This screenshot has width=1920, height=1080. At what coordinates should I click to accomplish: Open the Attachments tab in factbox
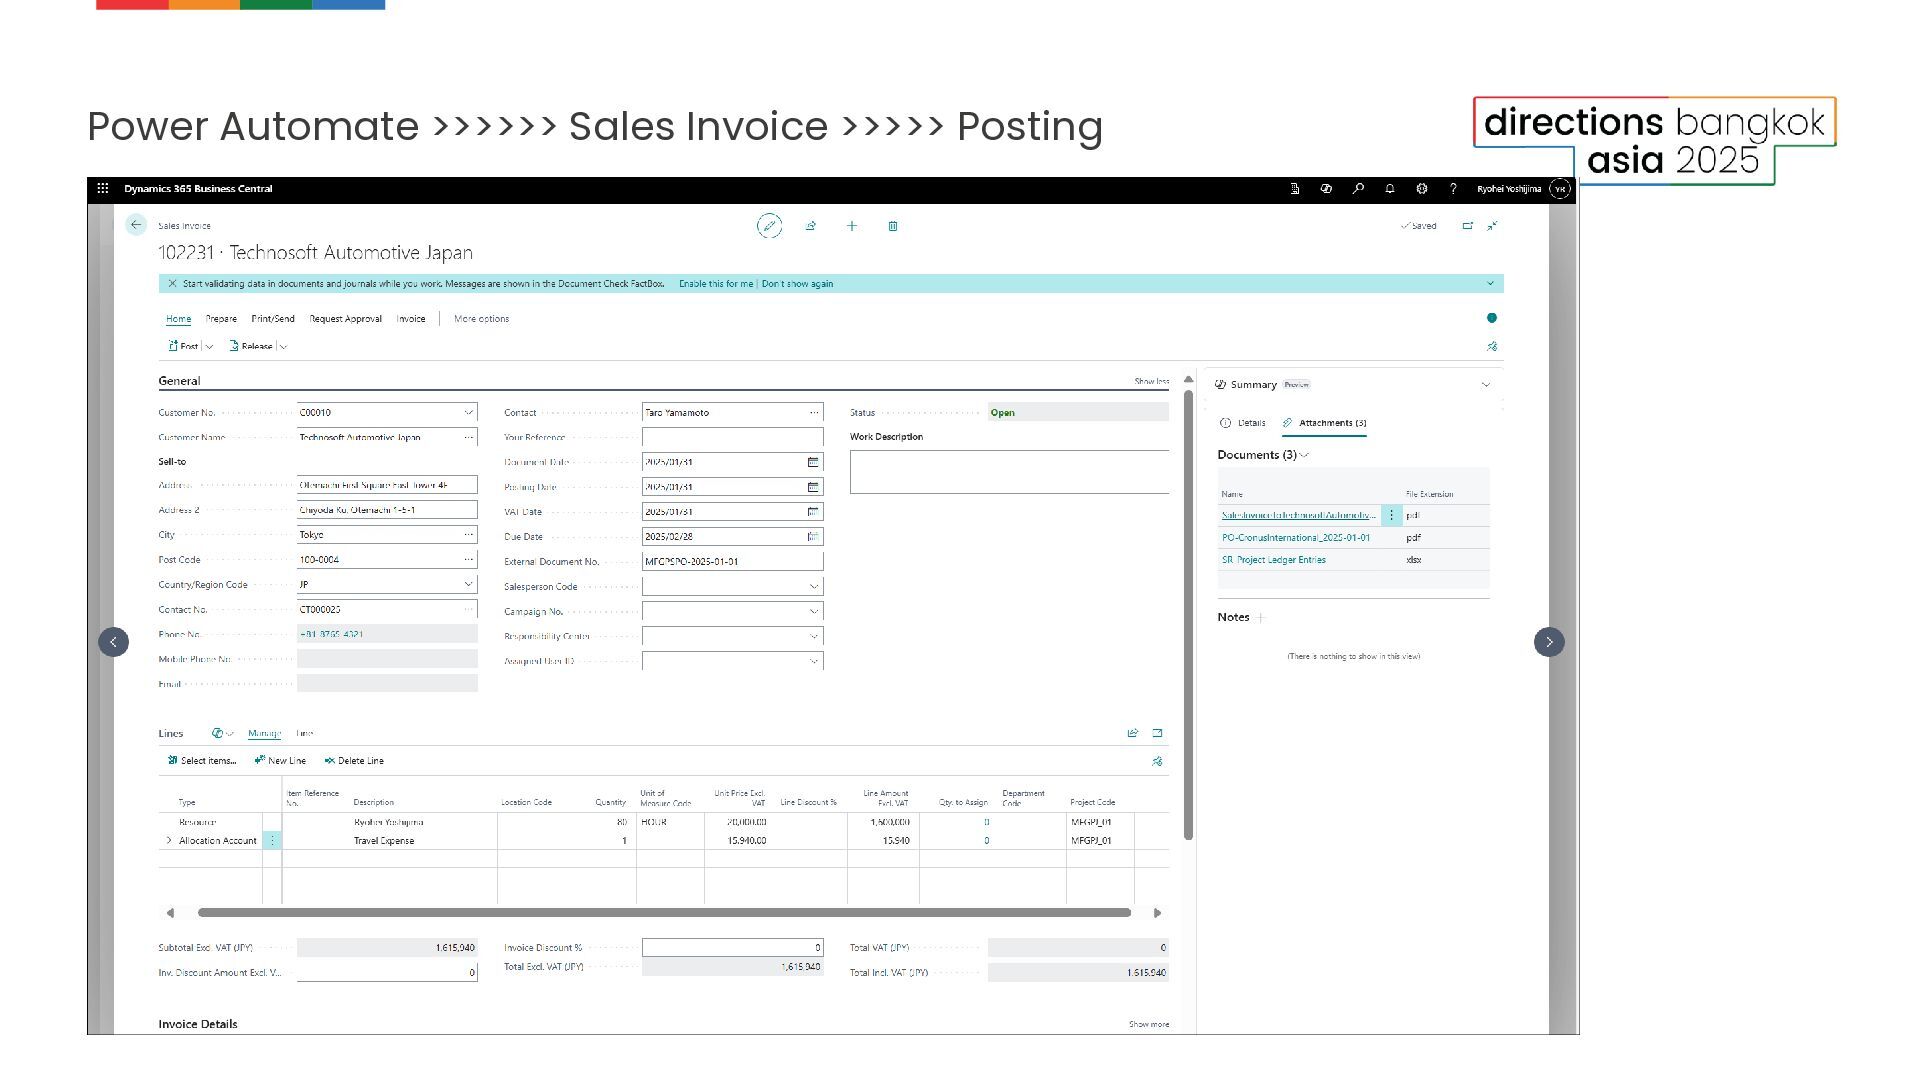click(x=1325, y=423)
